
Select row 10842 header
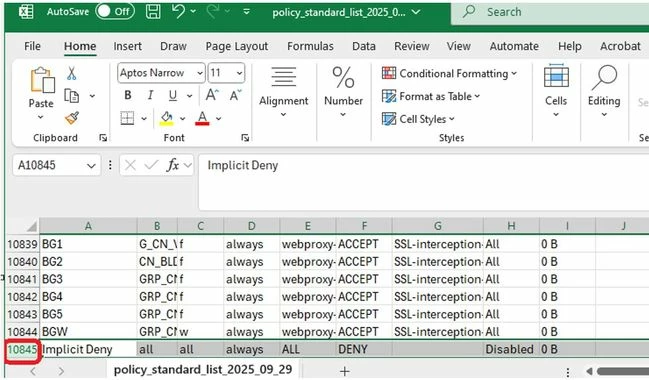click(22, 297)
